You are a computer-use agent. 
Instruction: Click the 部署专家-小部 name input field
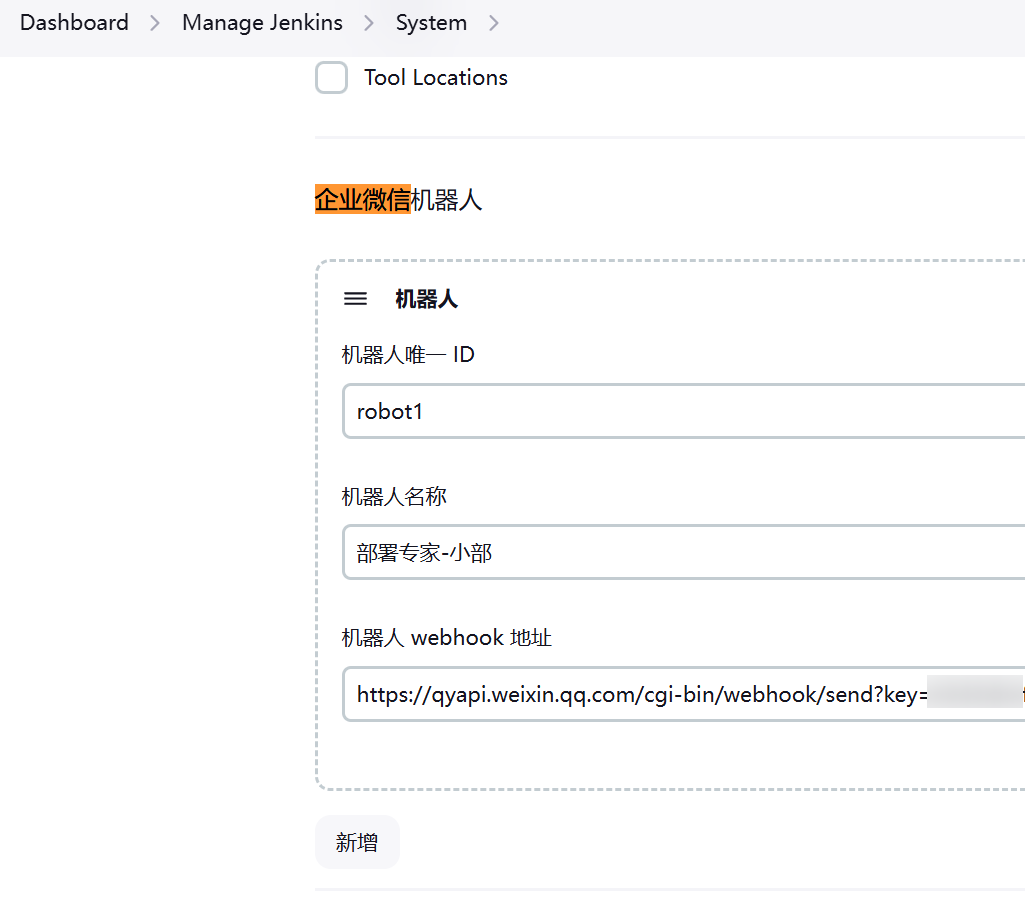point(680,552)
